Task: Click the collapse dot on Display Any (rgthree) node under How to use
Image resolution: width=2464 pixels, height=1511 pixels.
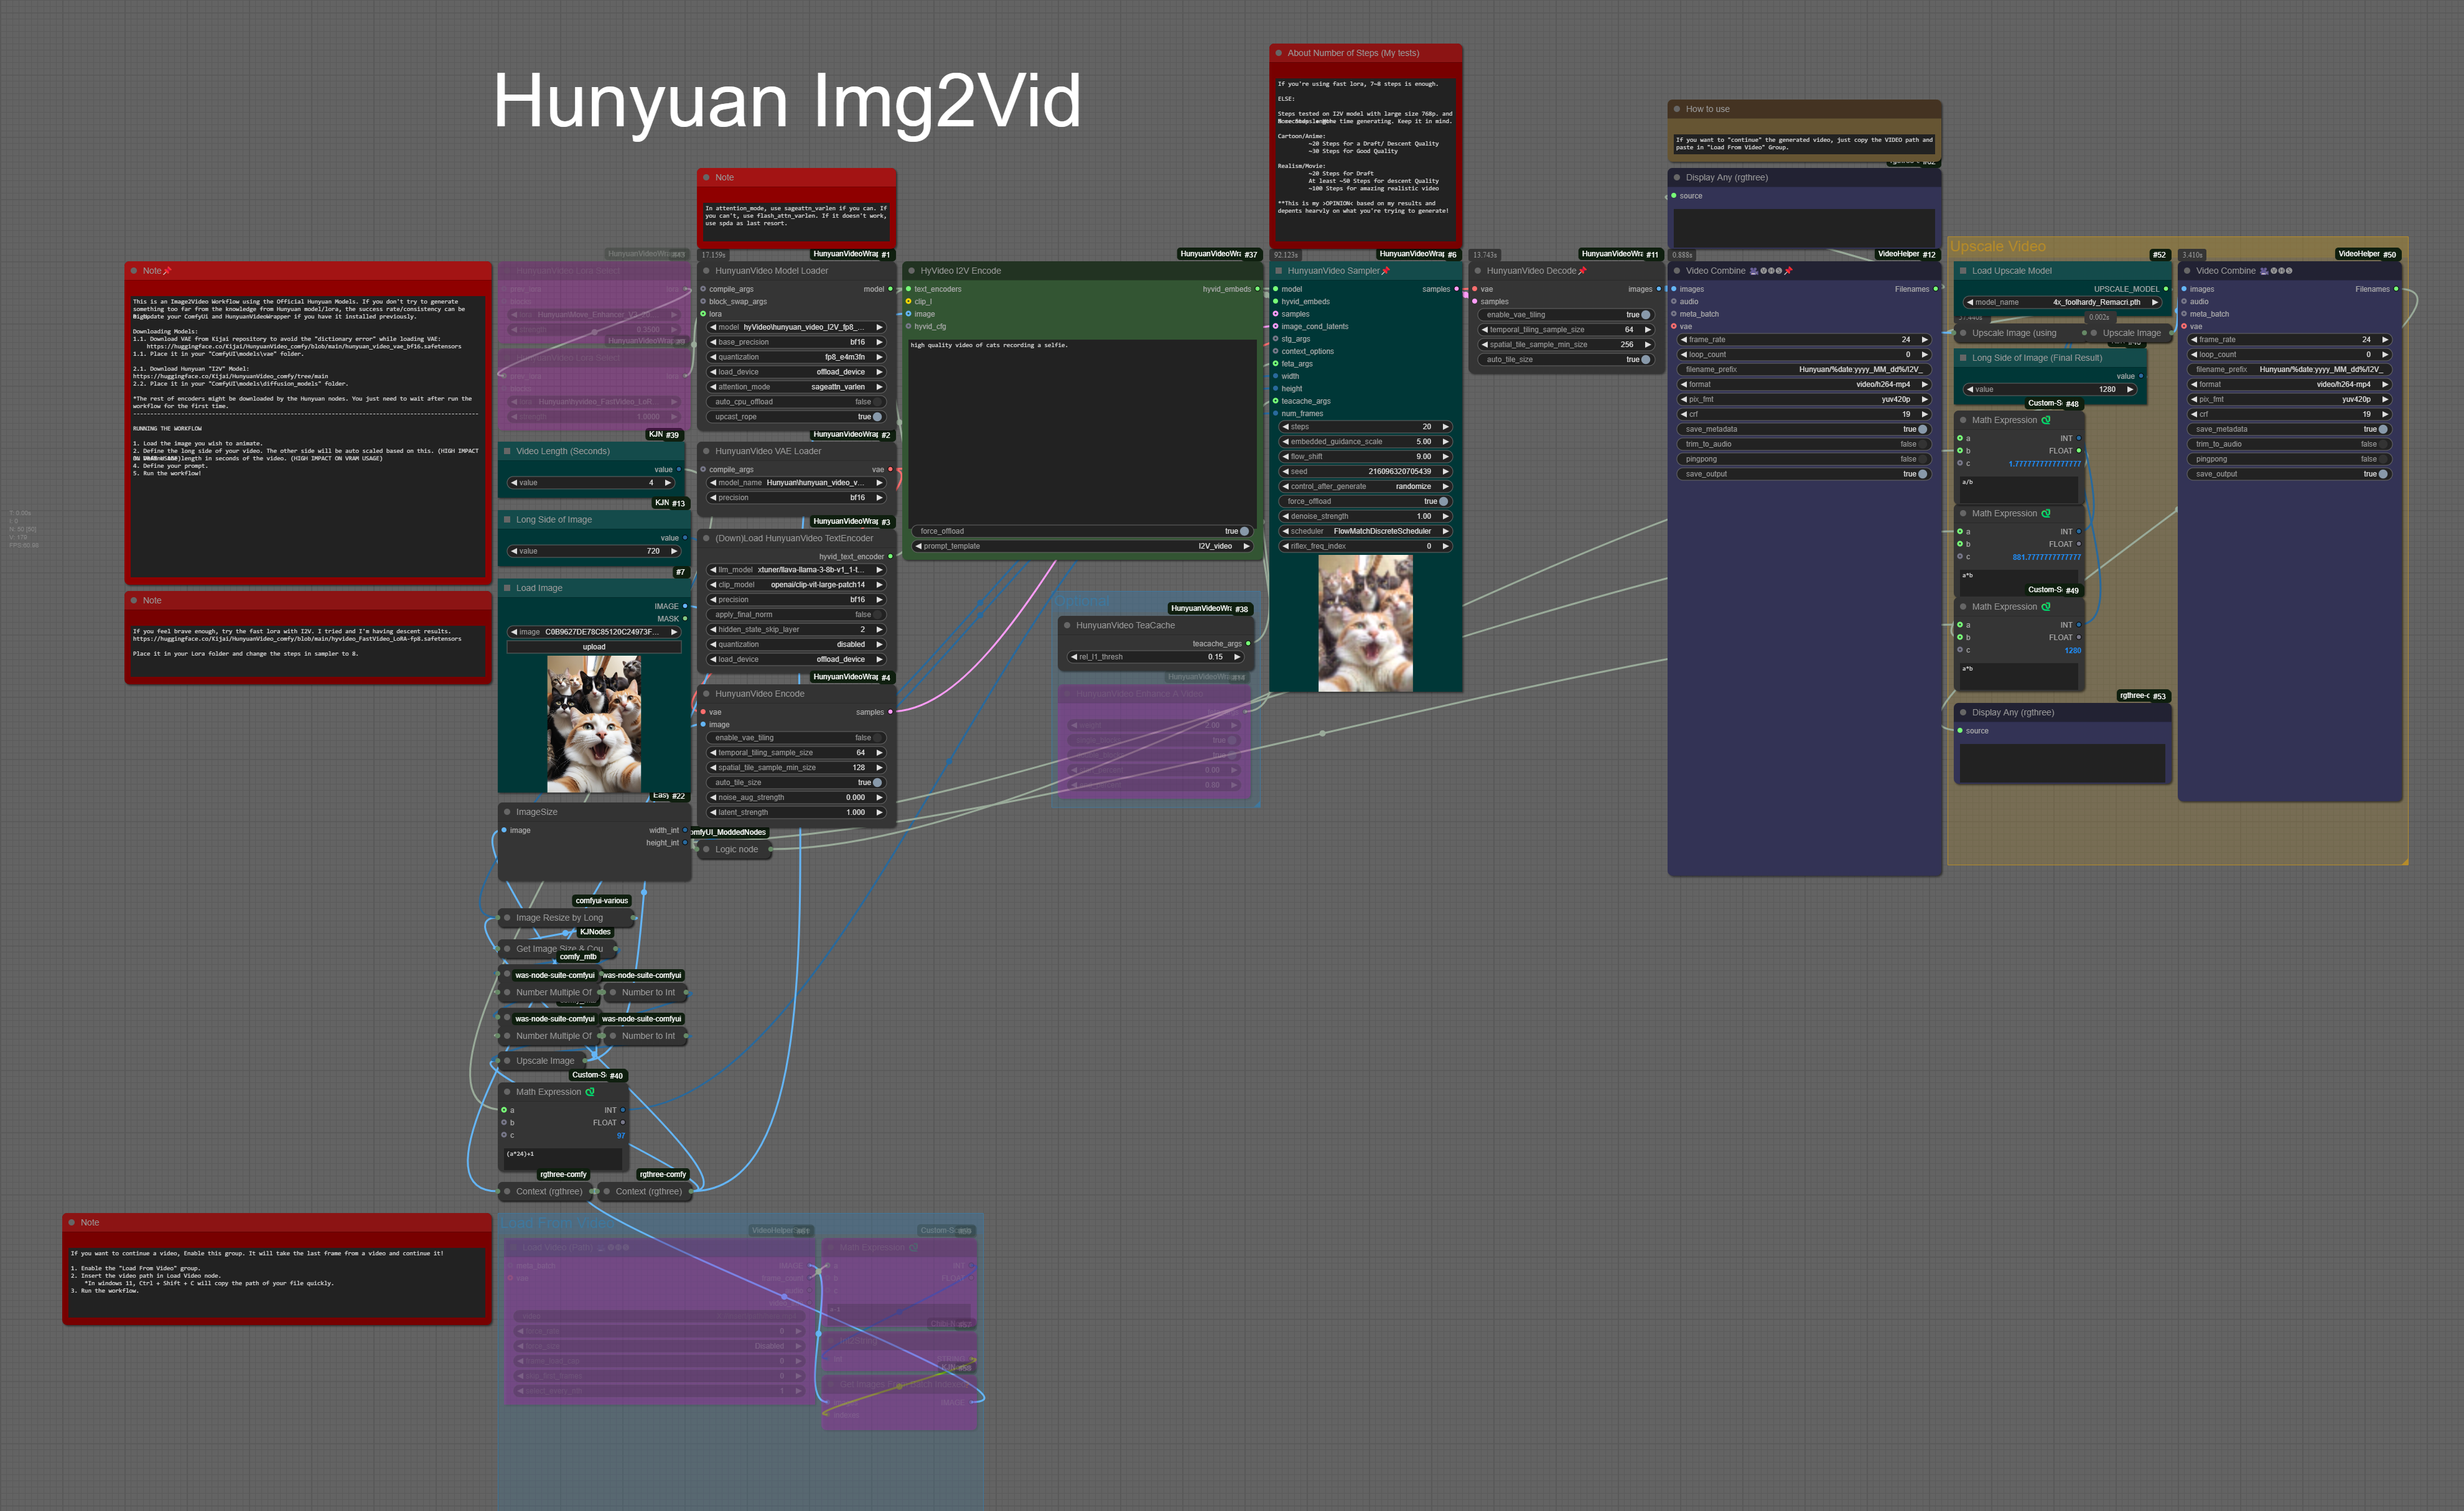Action: [1677, 178]
